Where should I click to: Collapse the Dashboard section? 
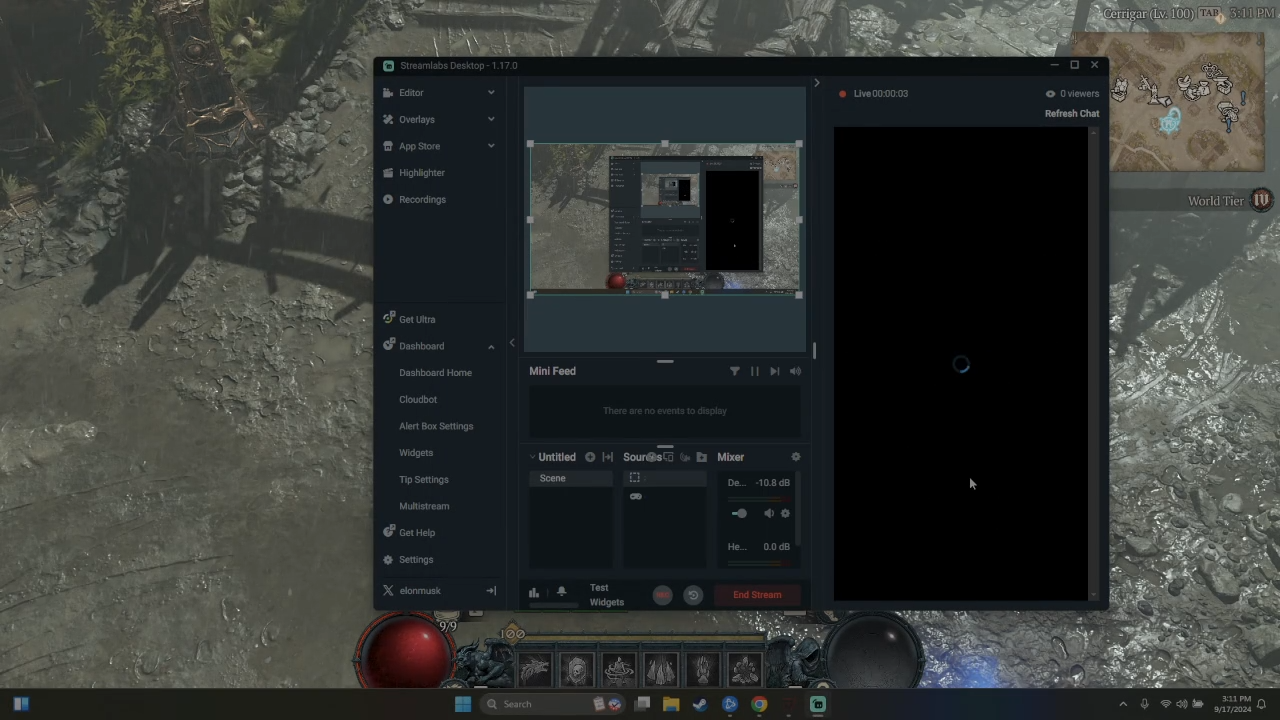tap(491, 346)
